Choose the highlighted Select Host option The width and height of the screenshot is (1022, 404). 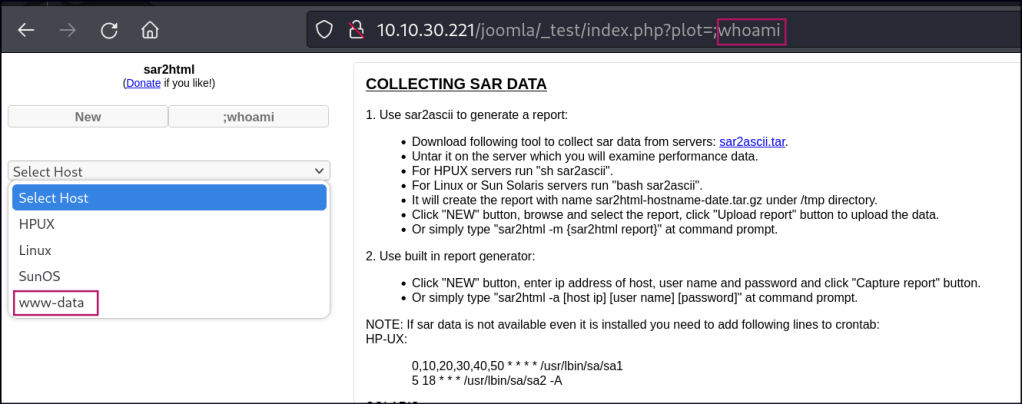168,198
